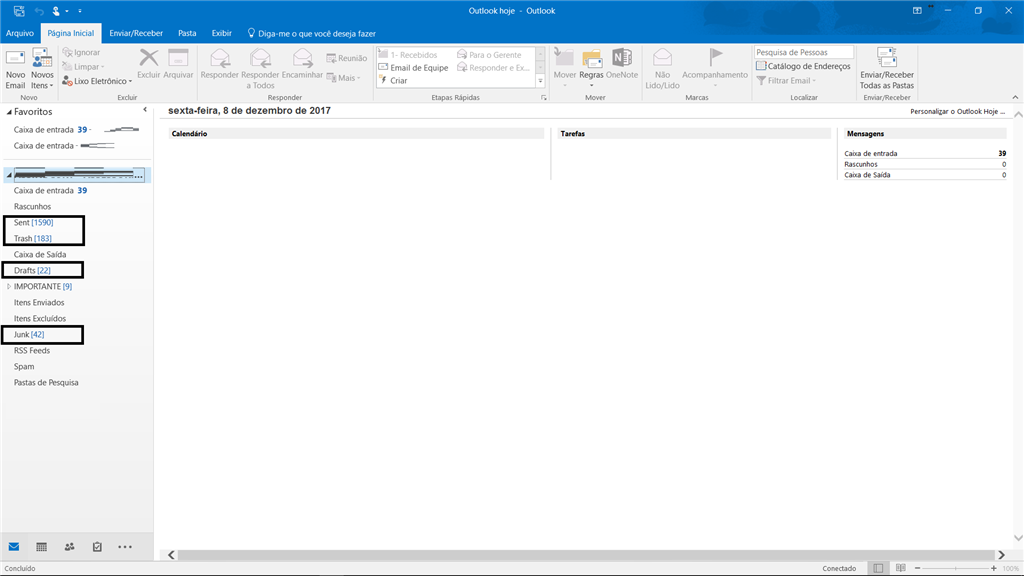
Task: Open the Limpar dropdown
Action: (x=83, y=67)
